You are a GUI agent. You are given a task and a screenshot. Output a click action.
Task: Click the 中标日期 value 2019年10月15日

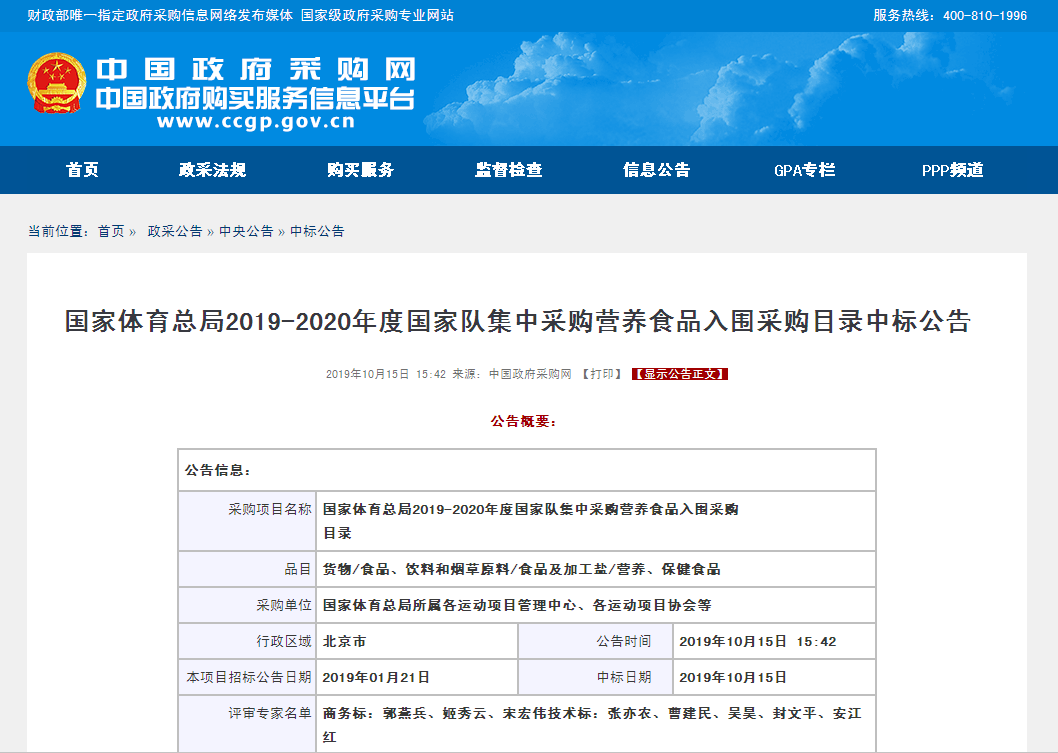tap(733, 677)
